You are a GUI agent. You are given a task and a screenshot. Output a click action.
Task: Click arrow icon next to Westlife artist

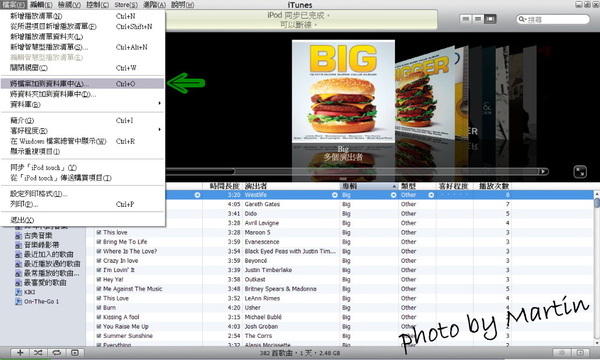[x=334, y=195]
